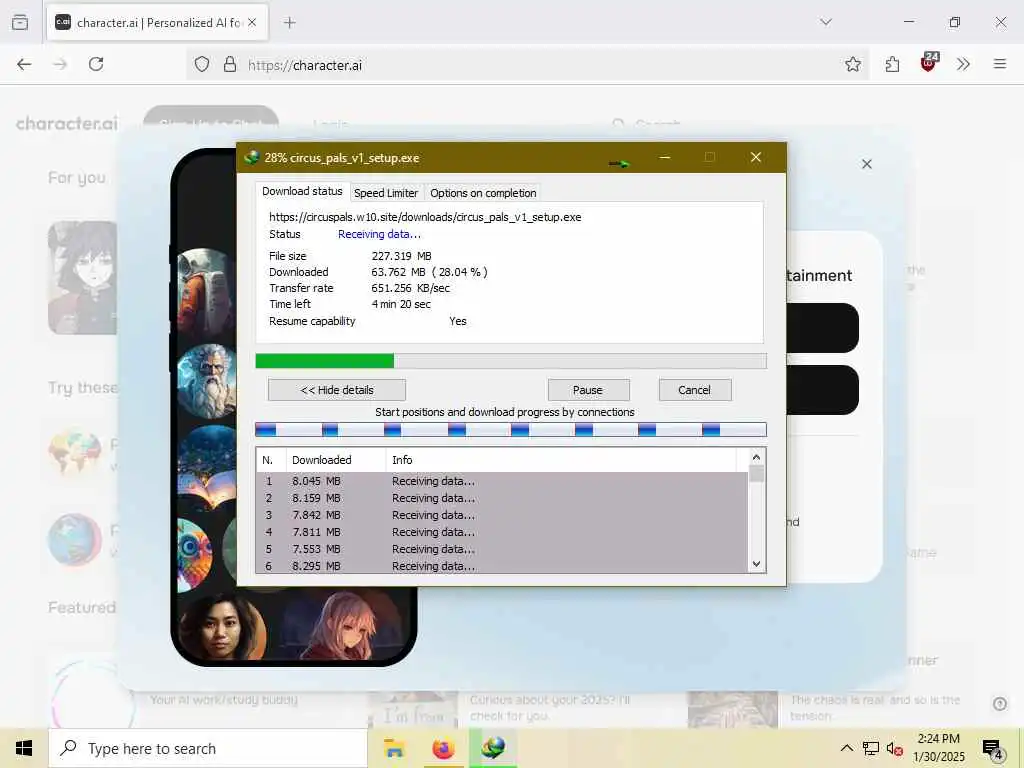Image resolution: width=1024 pixels, height=768 pixels.
Task: Open a new browser tab
Action: (x=290, y=23)
